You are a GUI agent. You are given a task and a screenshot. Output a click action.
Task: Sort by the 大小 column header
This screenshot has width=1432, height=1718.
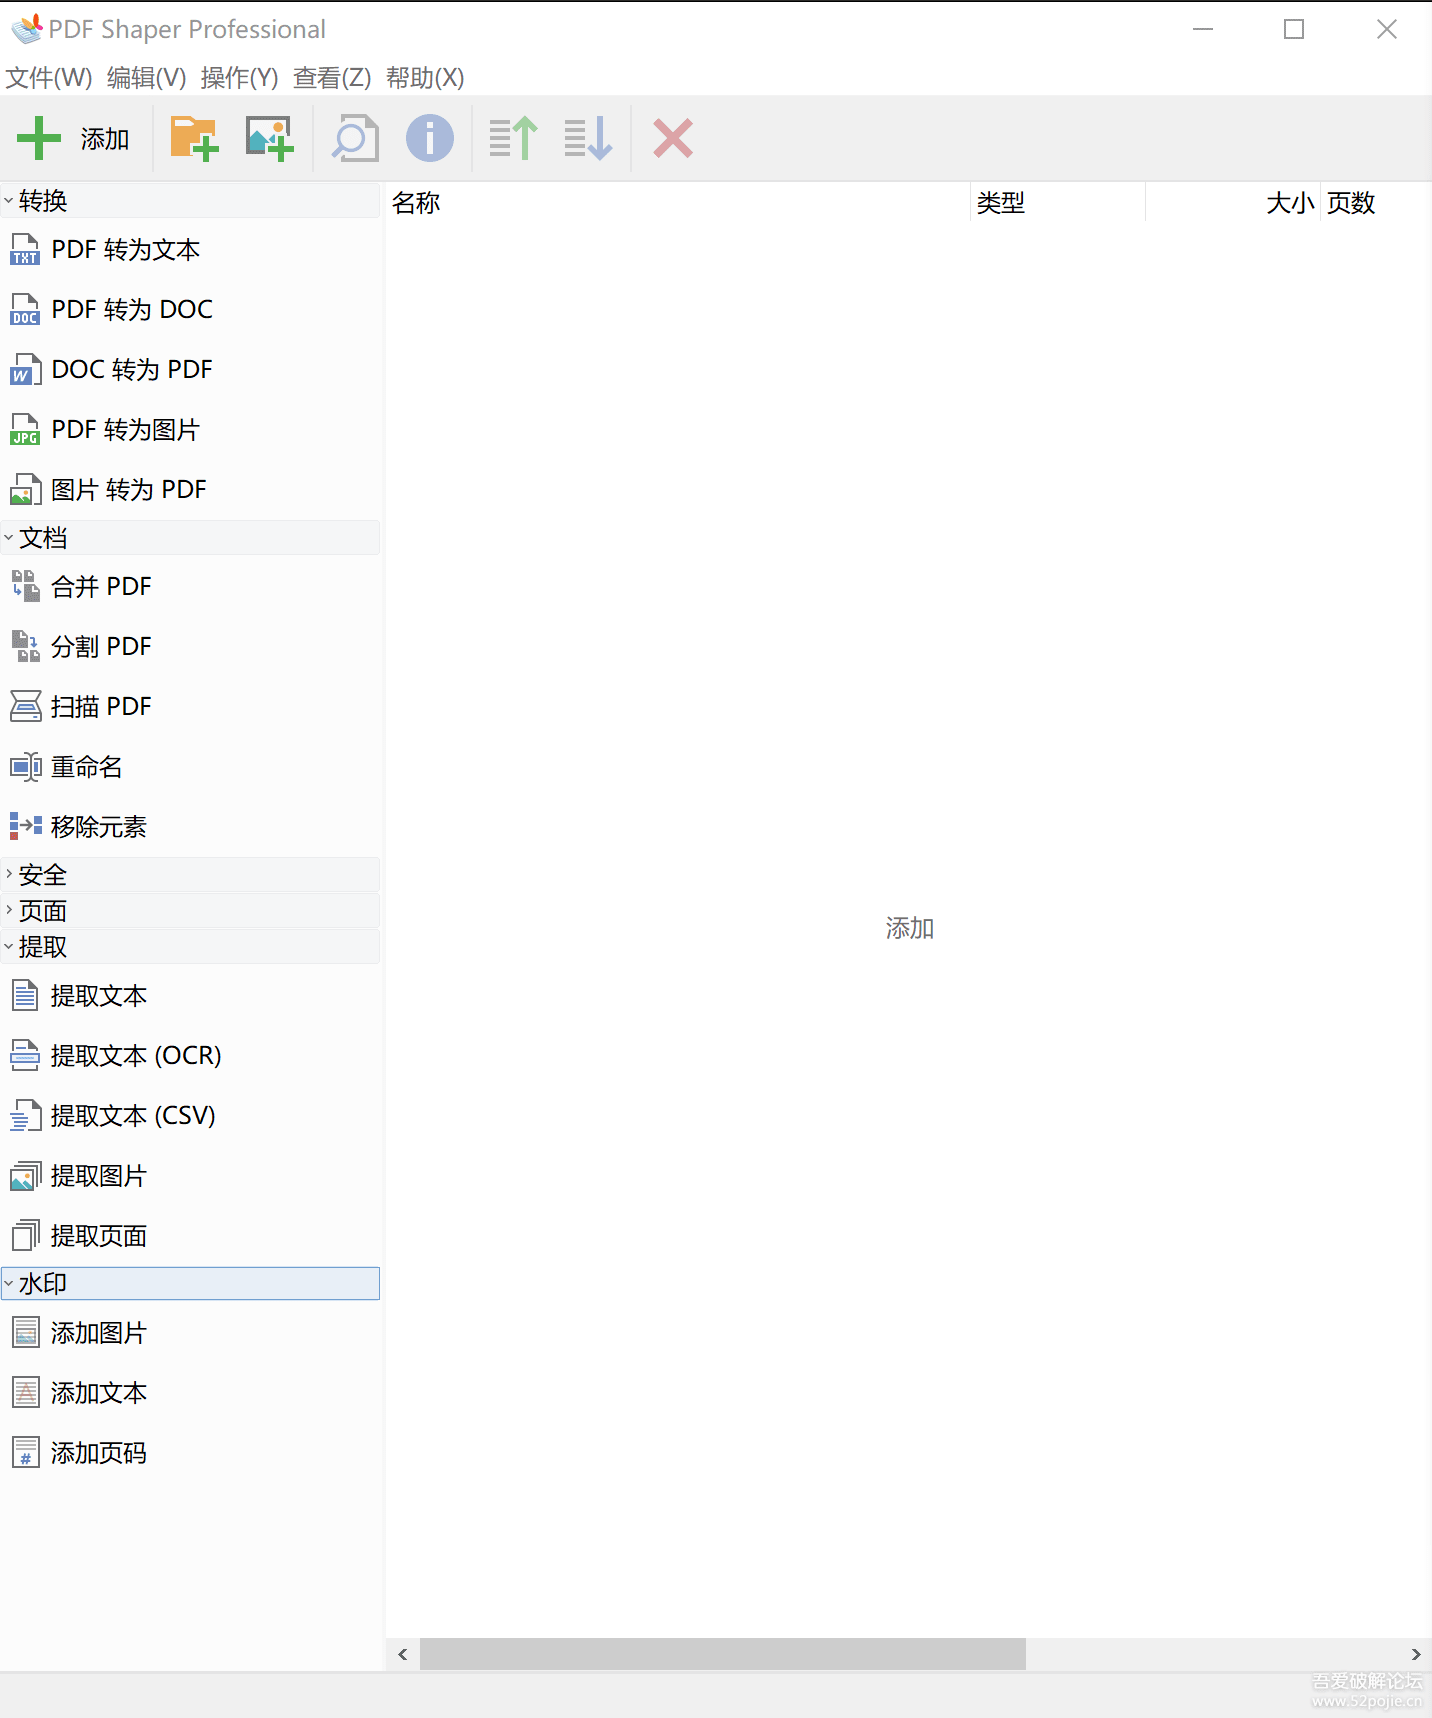click(1234, 202)
